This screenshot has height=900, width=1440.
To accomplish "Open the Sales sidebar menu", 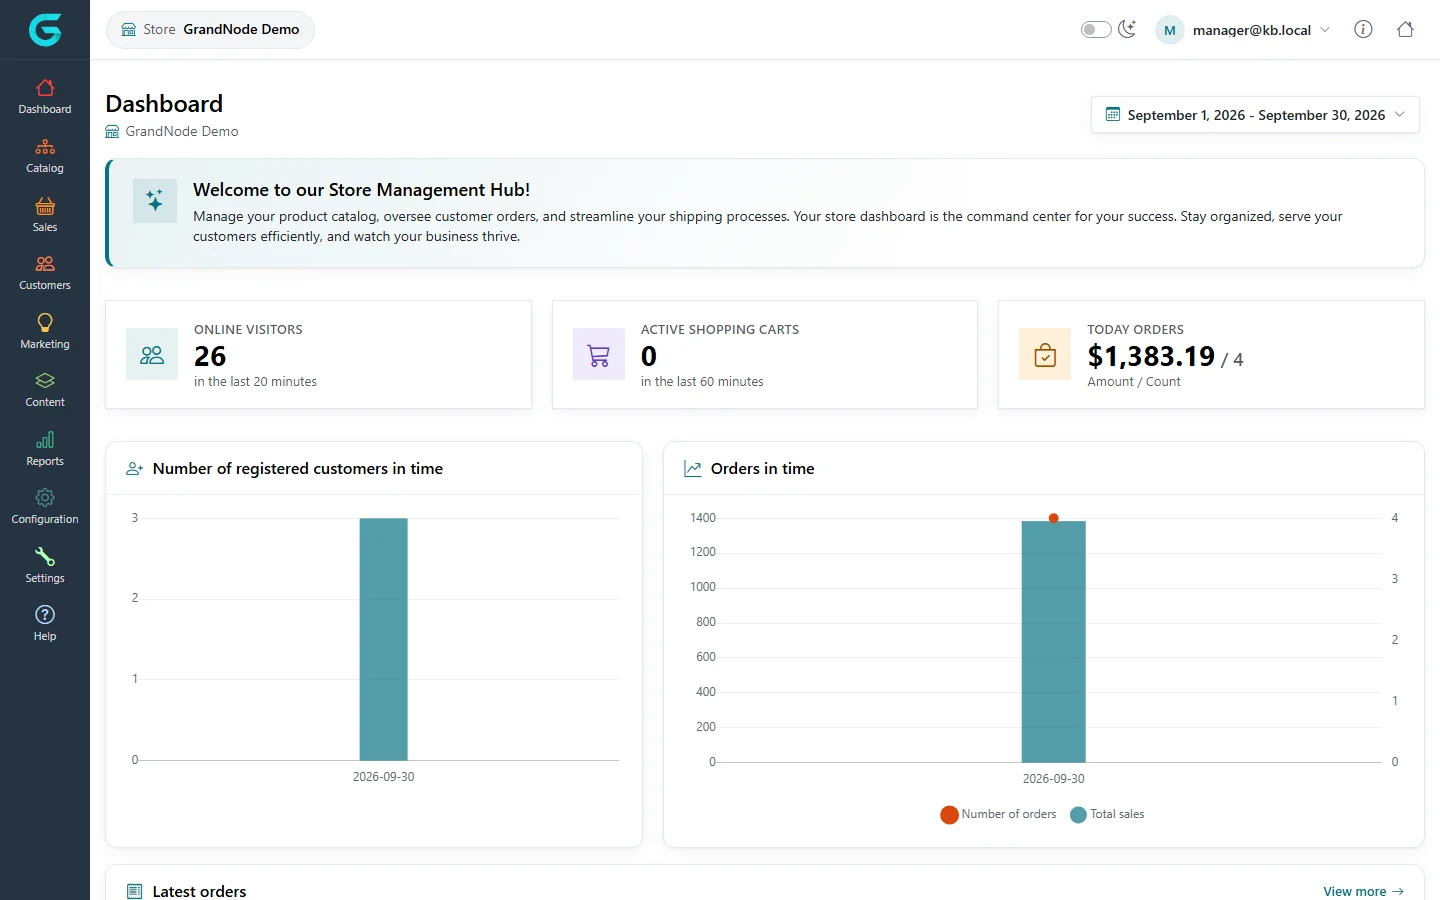I will pyautogui.click(x=45, y=215).
